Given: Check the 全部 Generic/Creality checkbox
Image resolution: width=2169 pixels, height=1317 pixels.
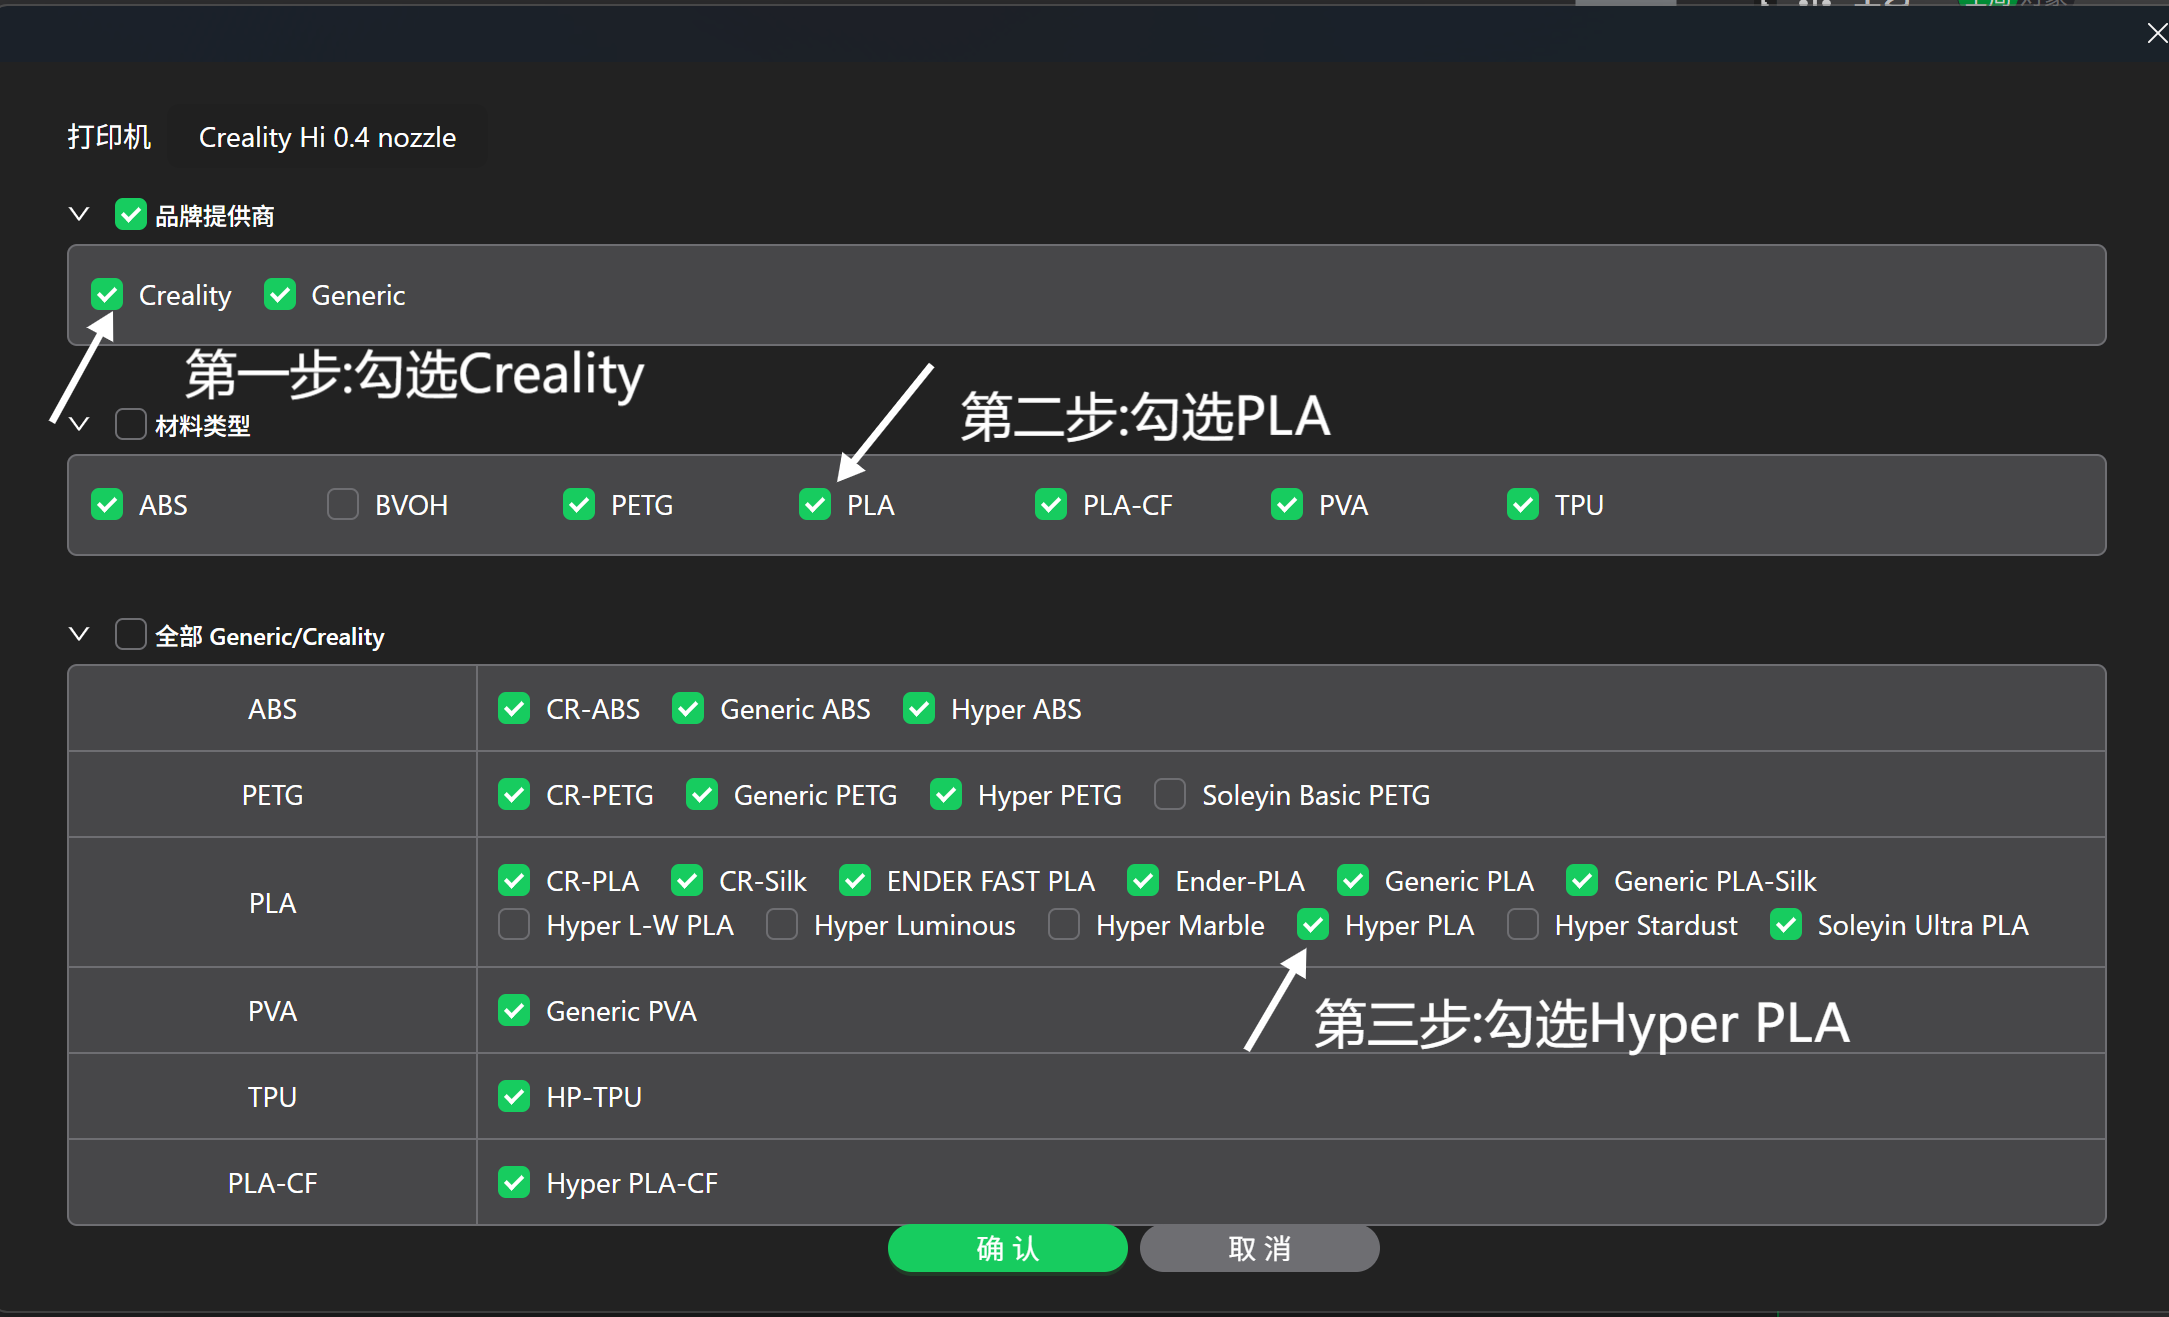Looking at the screenshot, I should click(131, 634).
